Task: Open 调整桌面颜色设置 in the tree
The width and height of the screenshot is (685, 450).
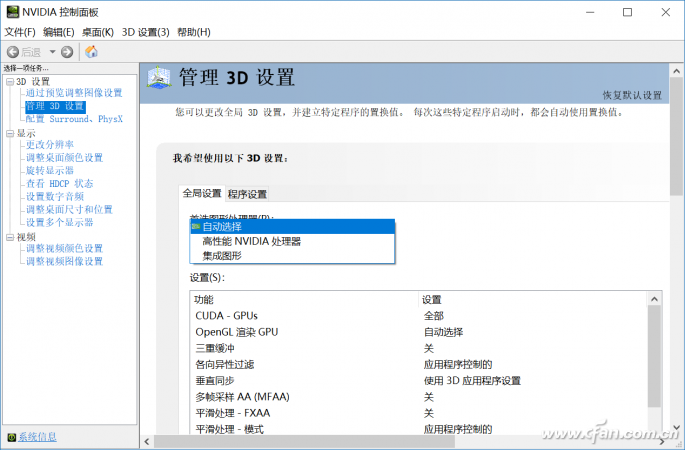Action: 64,157
